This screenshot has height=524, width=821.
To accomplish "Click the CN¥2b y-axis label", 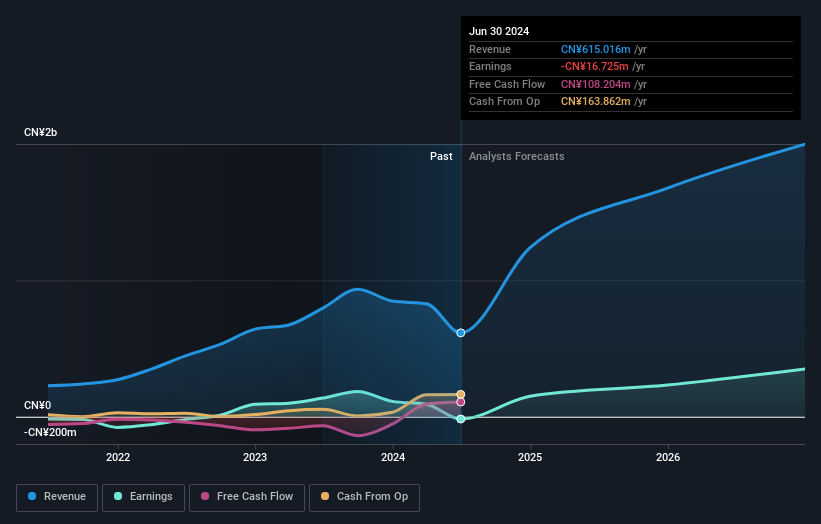I will [40, 132].
